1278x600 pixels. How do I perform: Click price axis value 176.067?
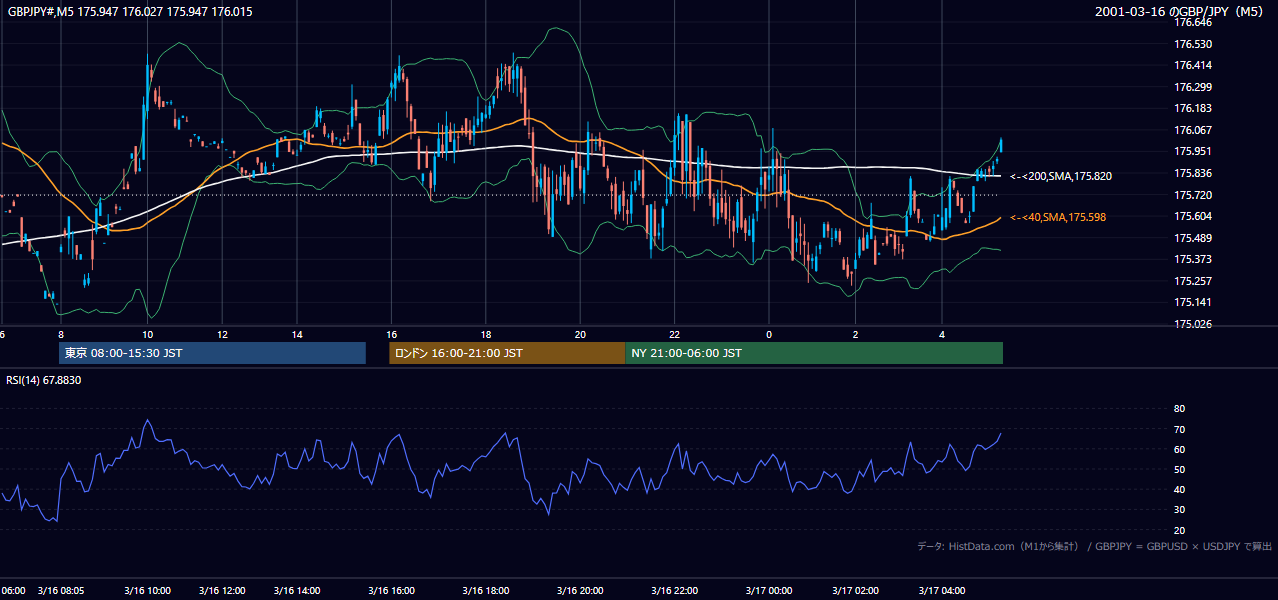(1193, 130)
